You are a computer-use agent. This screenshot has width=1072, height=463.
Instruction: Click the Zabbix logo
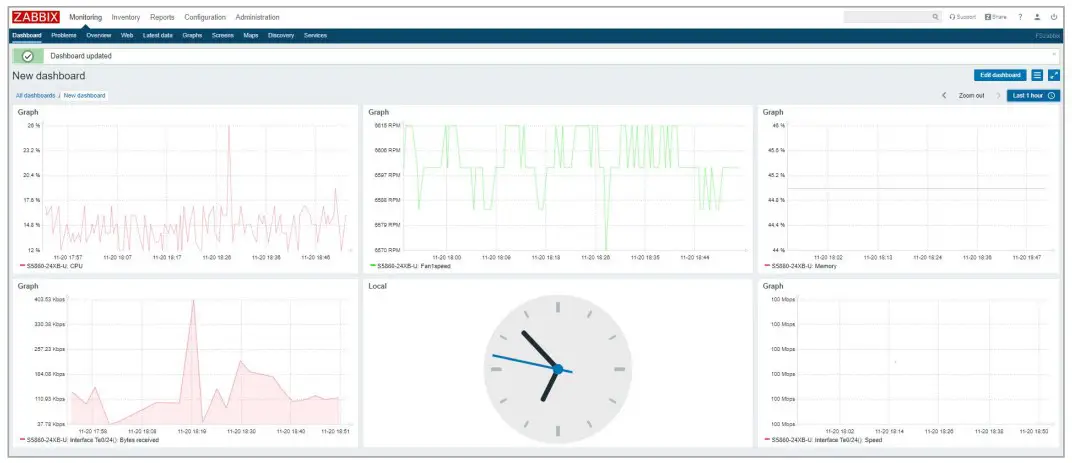(36, 17)
